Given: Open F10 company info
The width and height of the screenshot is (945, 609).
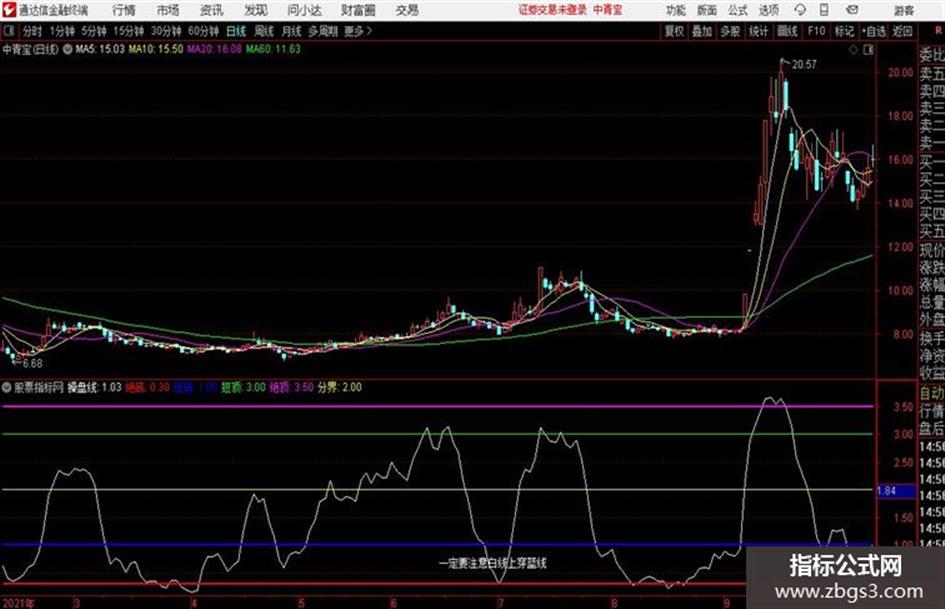Looking at the screenshot, I should point(816,31).
